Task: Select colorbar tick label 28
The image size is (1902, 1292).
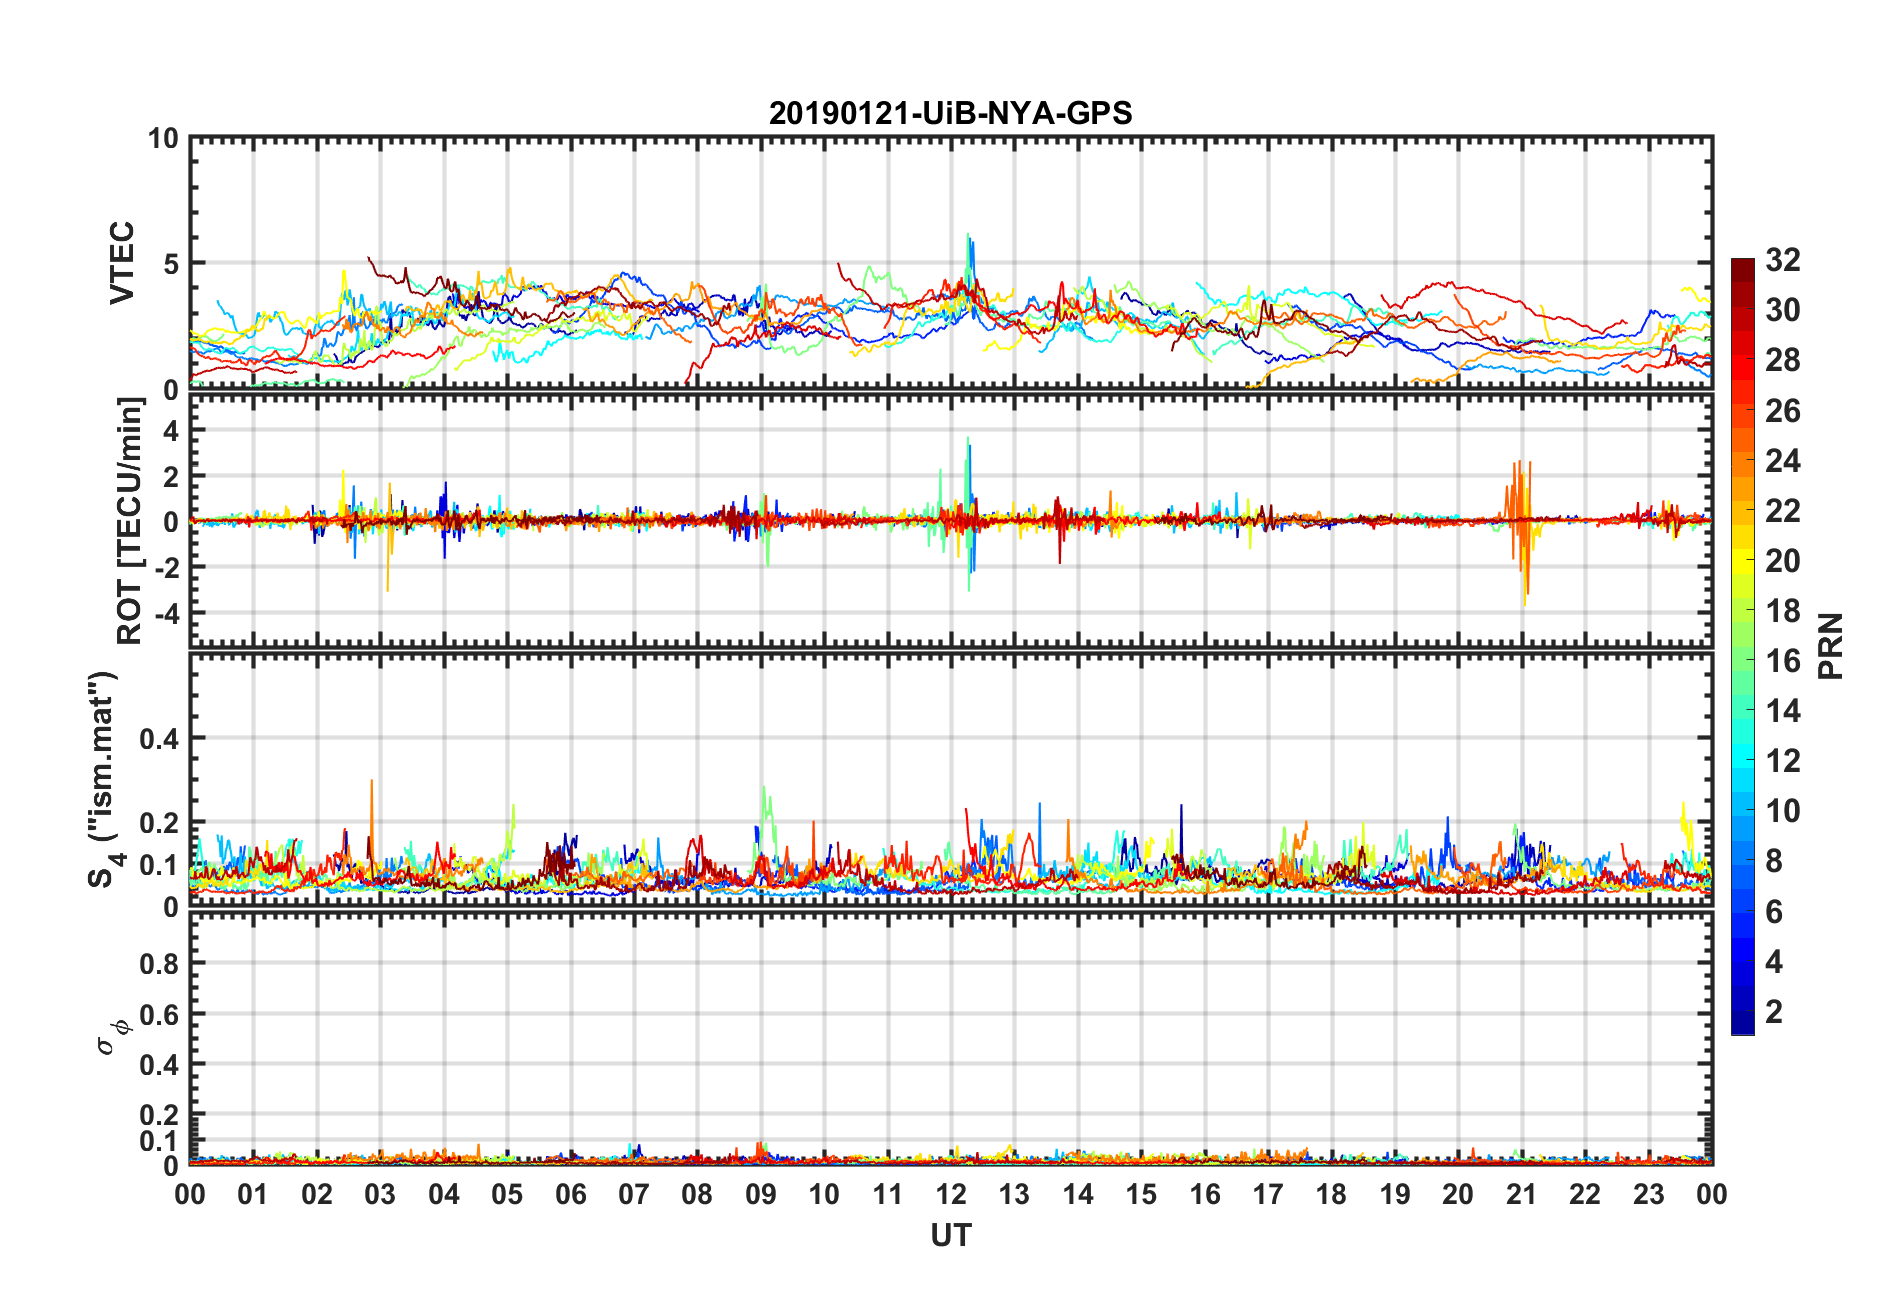Action: (x=1783, y=360)
